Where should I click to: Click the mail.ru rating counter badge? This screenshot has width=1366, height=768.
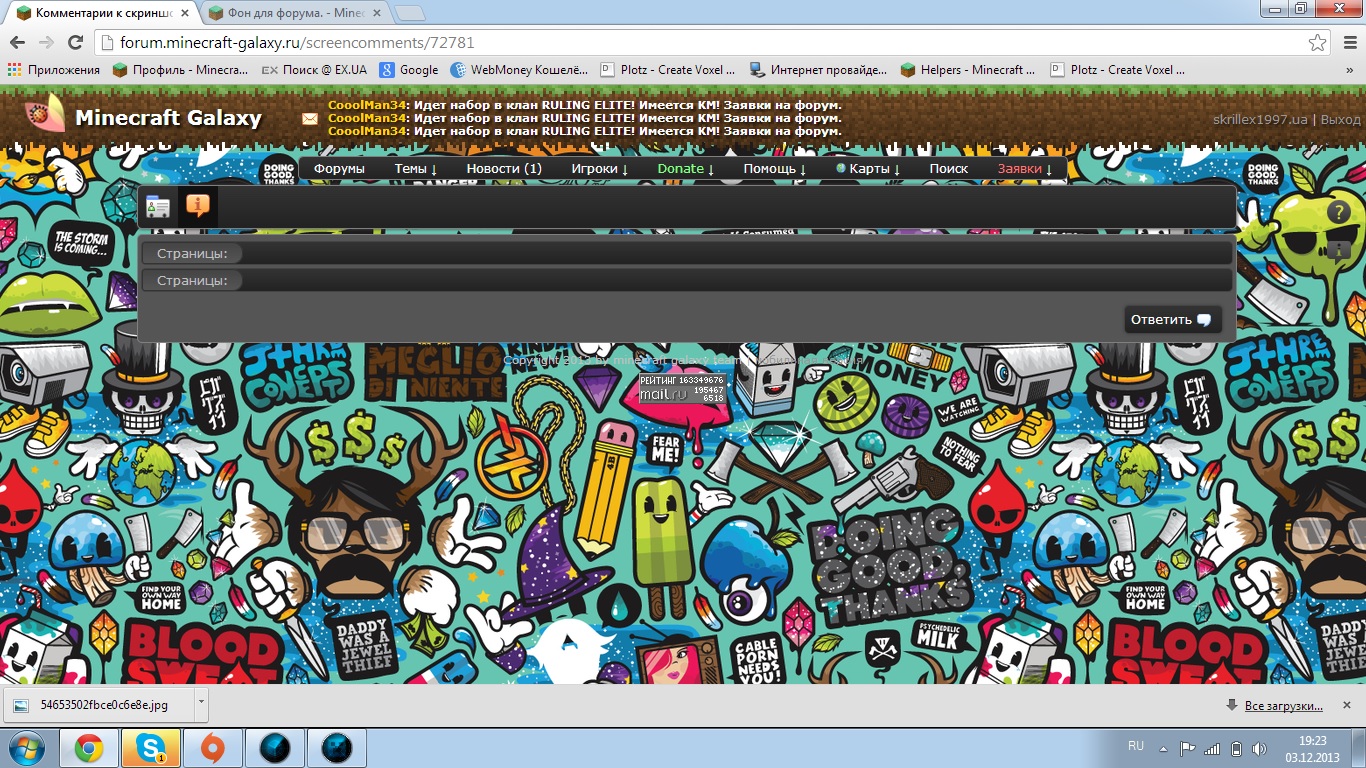pos(683,389)
